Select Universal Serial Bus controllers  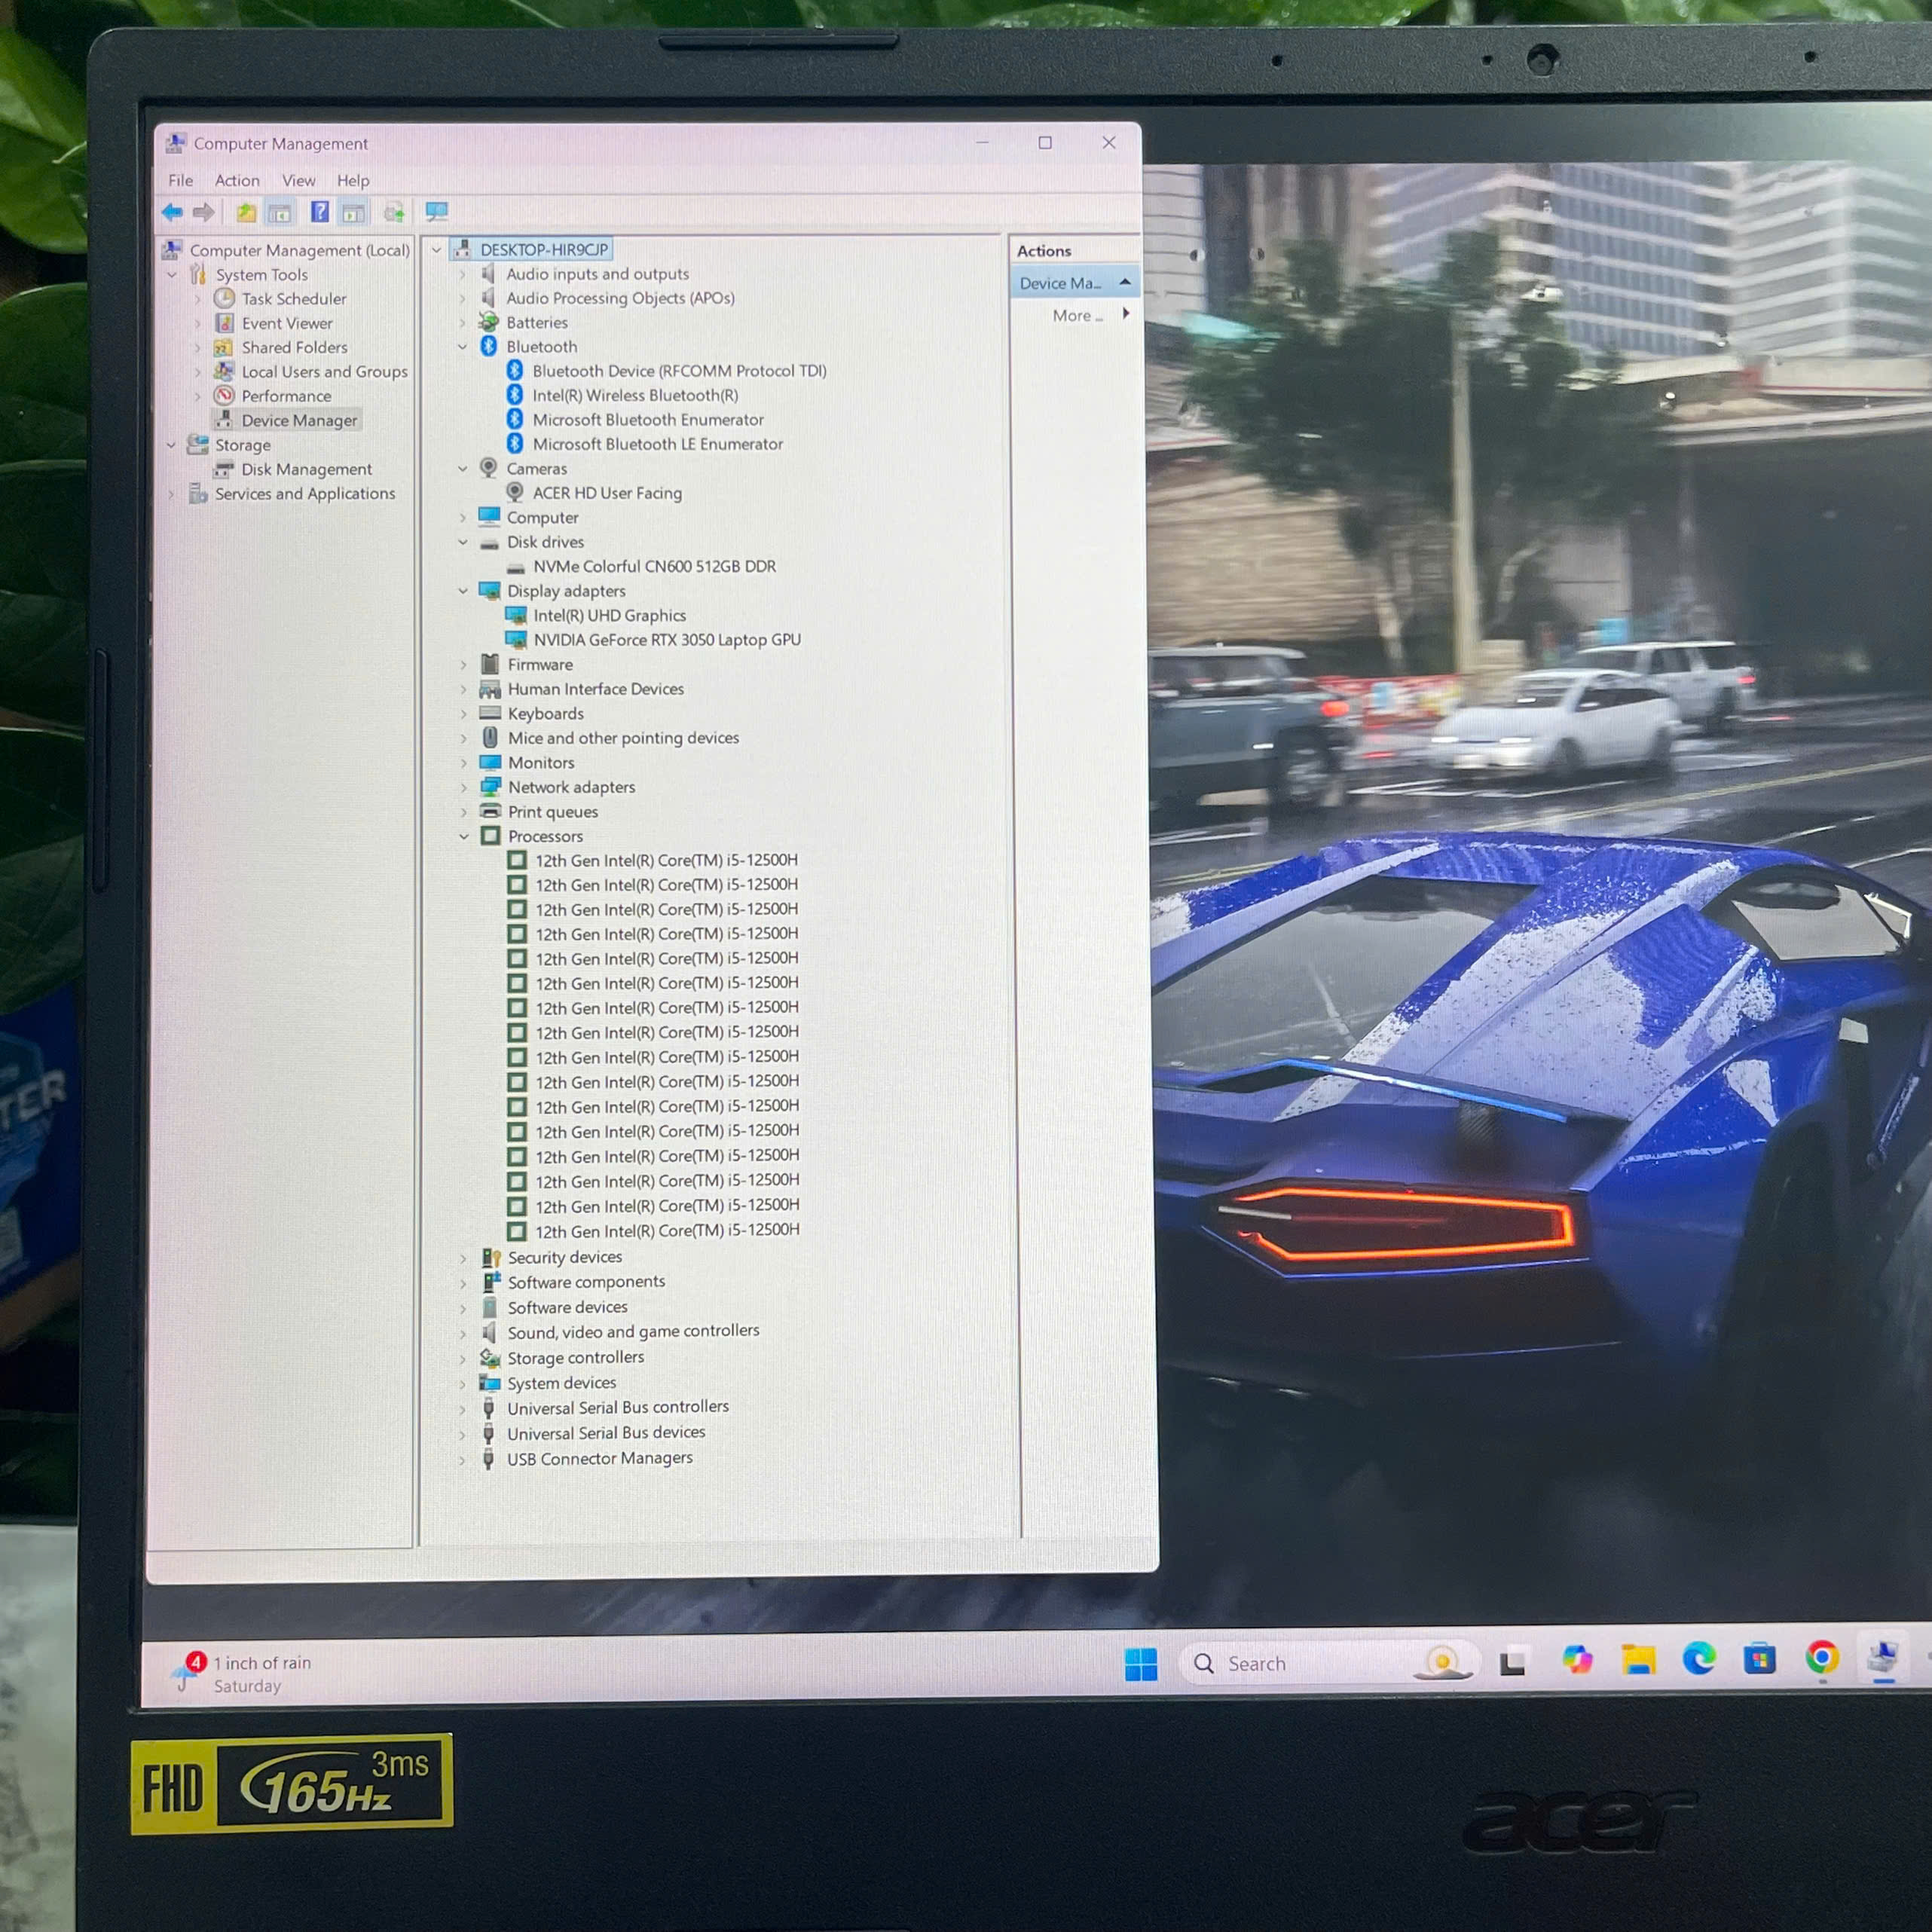[x=618, y=1407]
